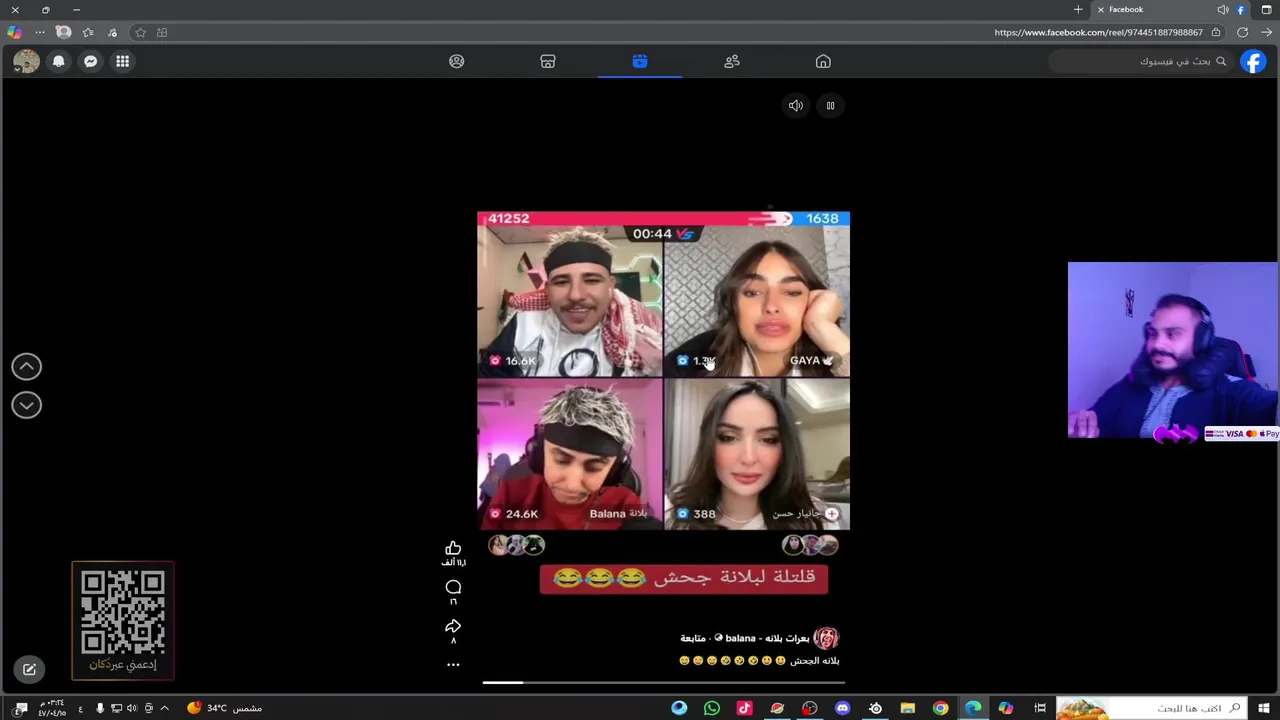Open the Marketplace tab

tap(548, 61)
